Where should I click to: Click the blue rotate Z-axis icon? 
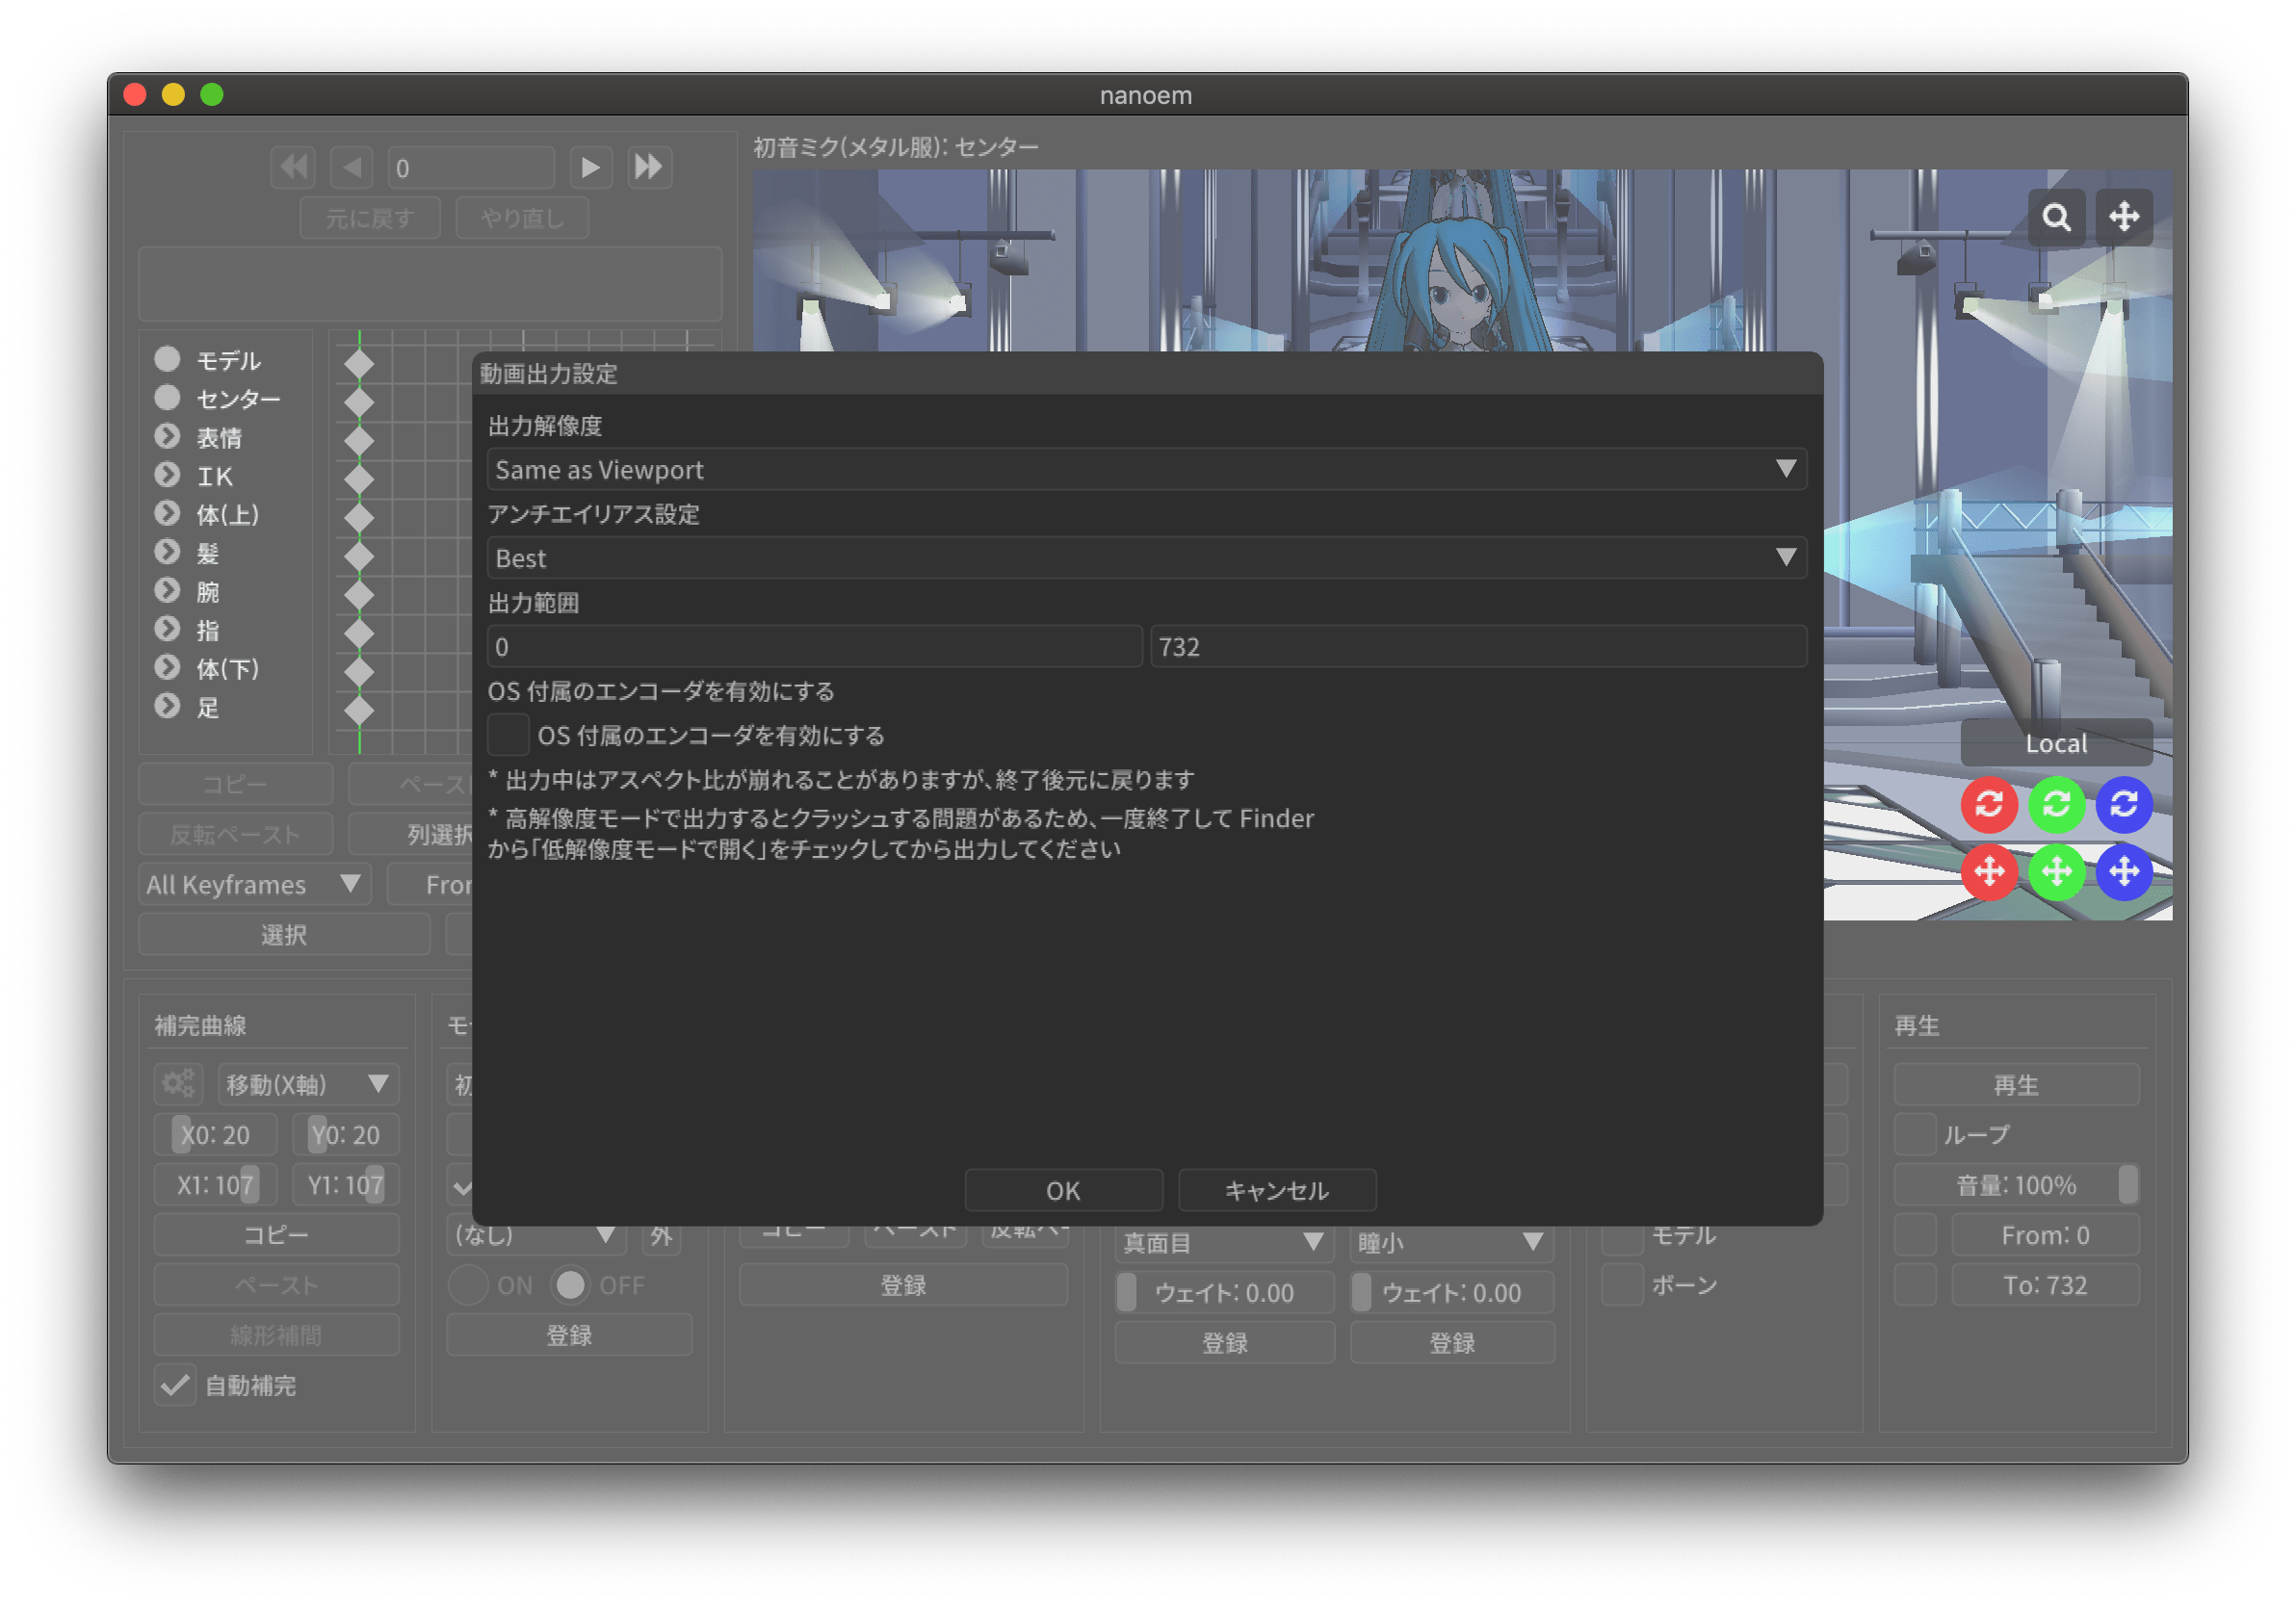pos(2123,804)
